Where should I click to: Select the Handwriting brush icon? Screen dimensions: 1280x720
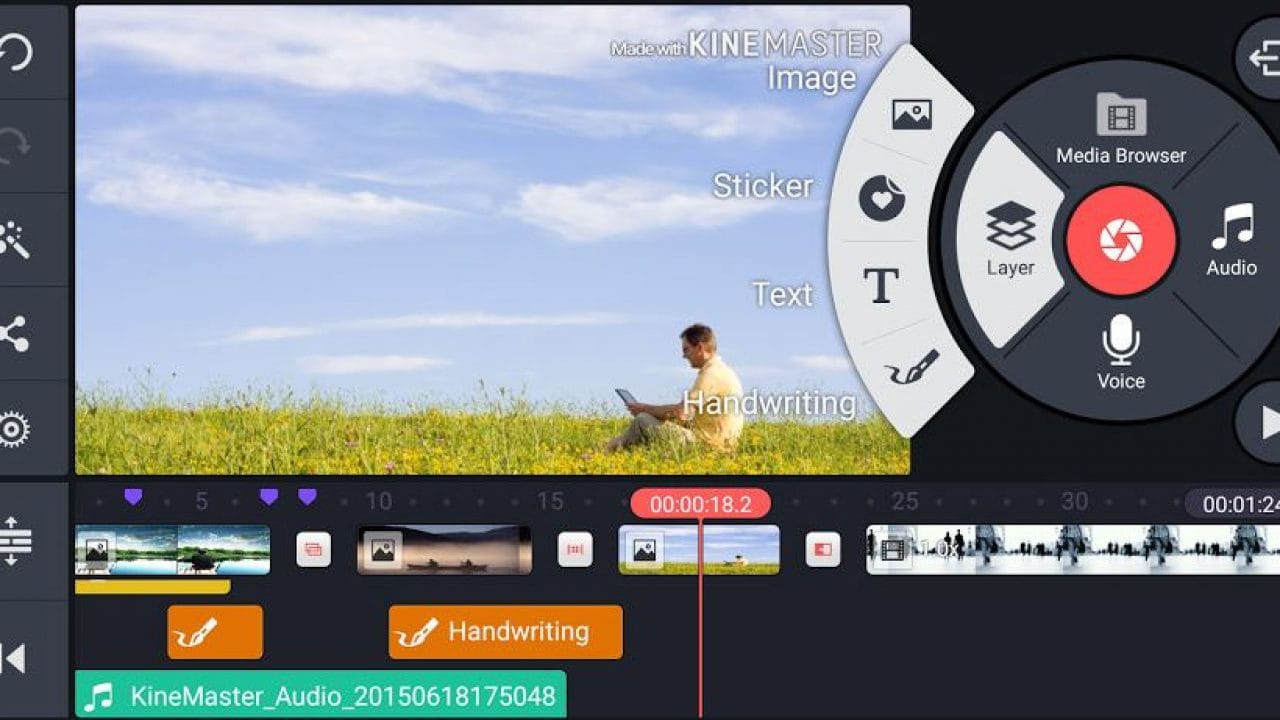(x=912, y=368)
